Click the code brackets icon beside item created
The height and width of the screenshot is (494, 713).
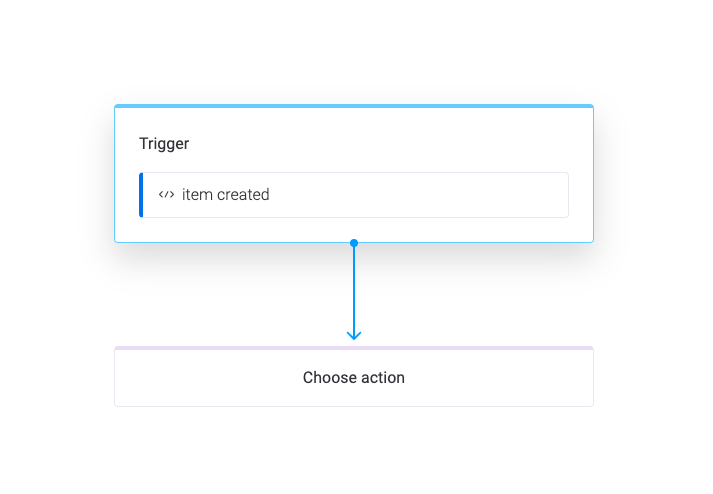[x=167, y=195]
